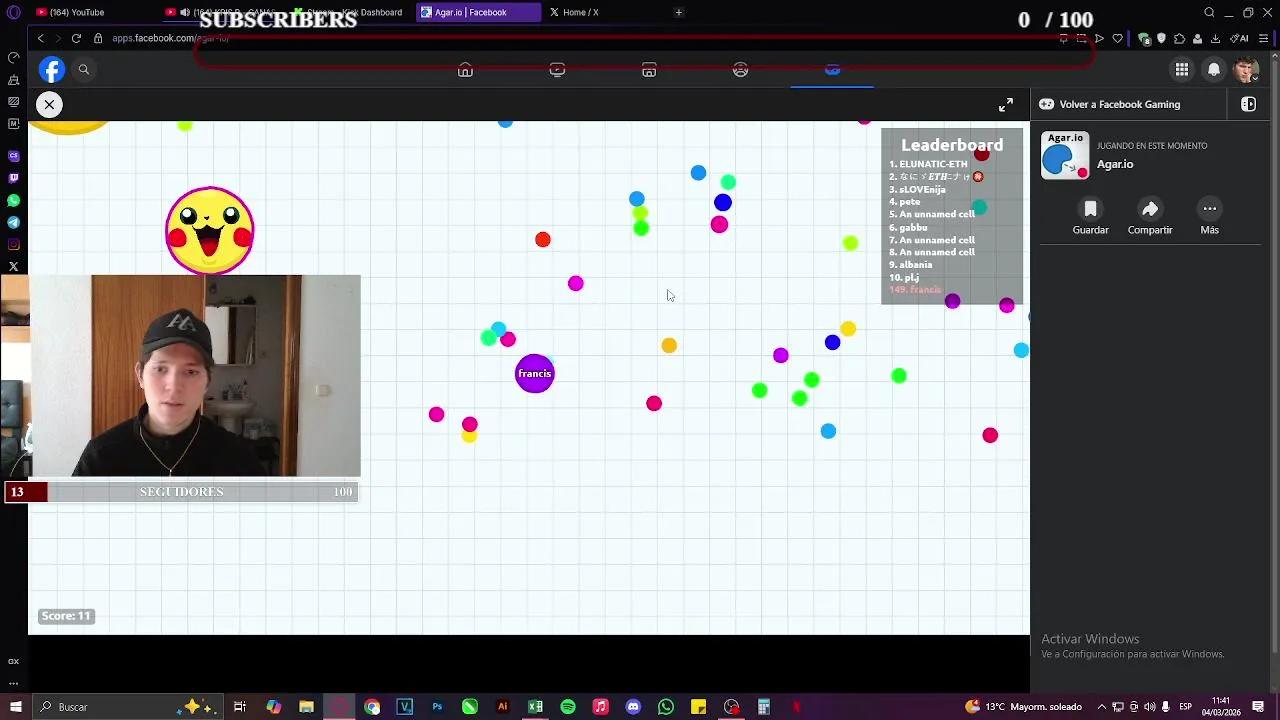Open Telegram in Opera sidebar
1280x720 pixels.
click(14, 222)
